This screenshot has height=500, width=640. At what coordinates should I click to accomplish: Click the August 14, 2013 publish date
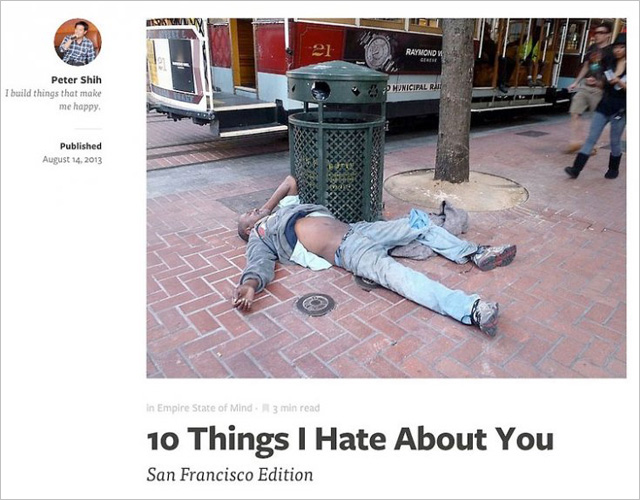tap(72, 159)
